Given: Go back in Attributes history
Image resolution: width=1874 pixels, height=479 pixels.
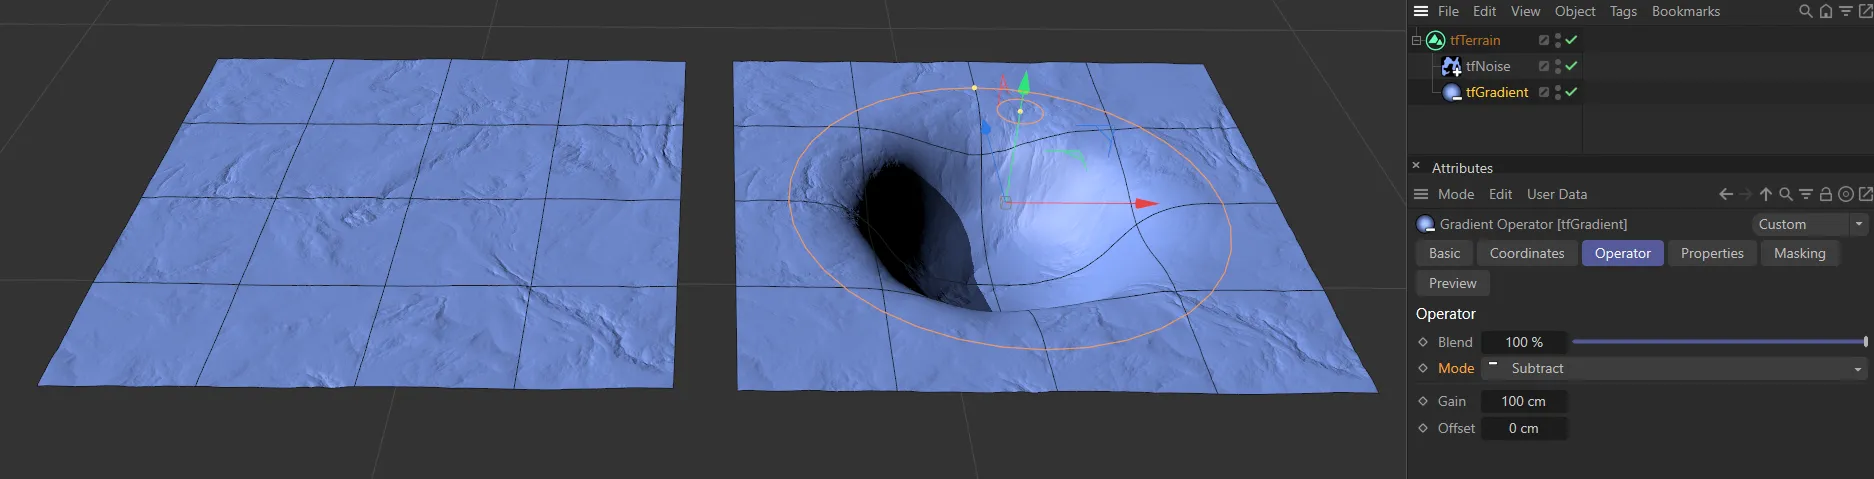Looking at the screenshot, I should (x=1726, y=194).
